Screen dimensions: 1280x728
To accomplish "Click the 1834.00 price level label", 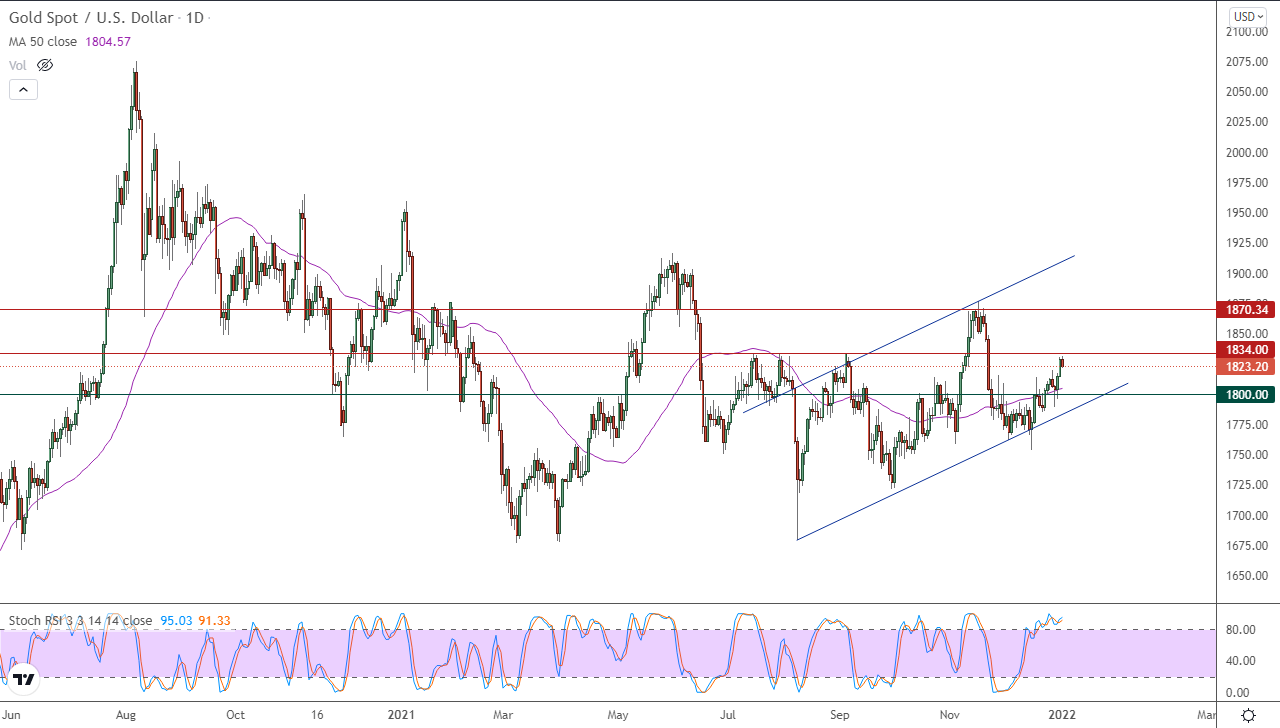I will point(1247,349).
